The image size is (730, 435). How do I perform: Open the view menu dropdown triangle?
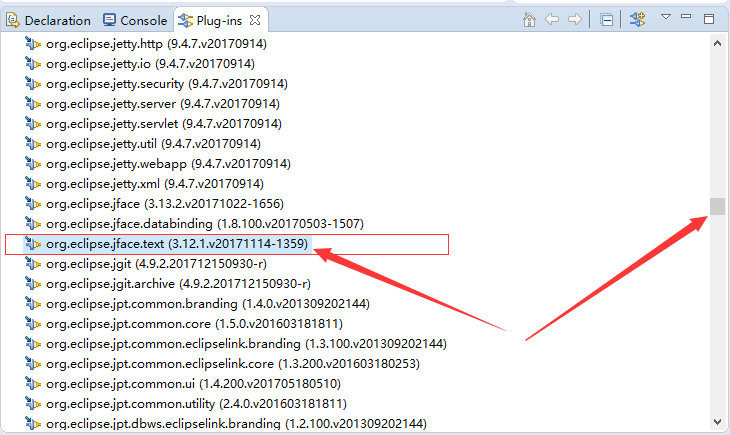coord(666,17)
